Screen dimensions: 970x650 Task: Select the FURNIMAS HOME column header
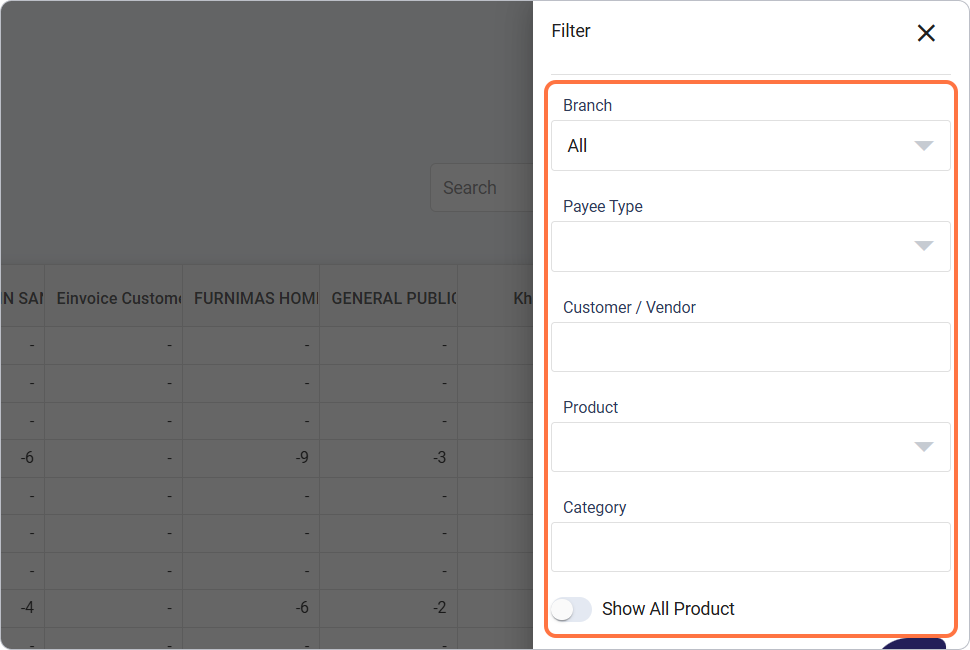(251, 298)
